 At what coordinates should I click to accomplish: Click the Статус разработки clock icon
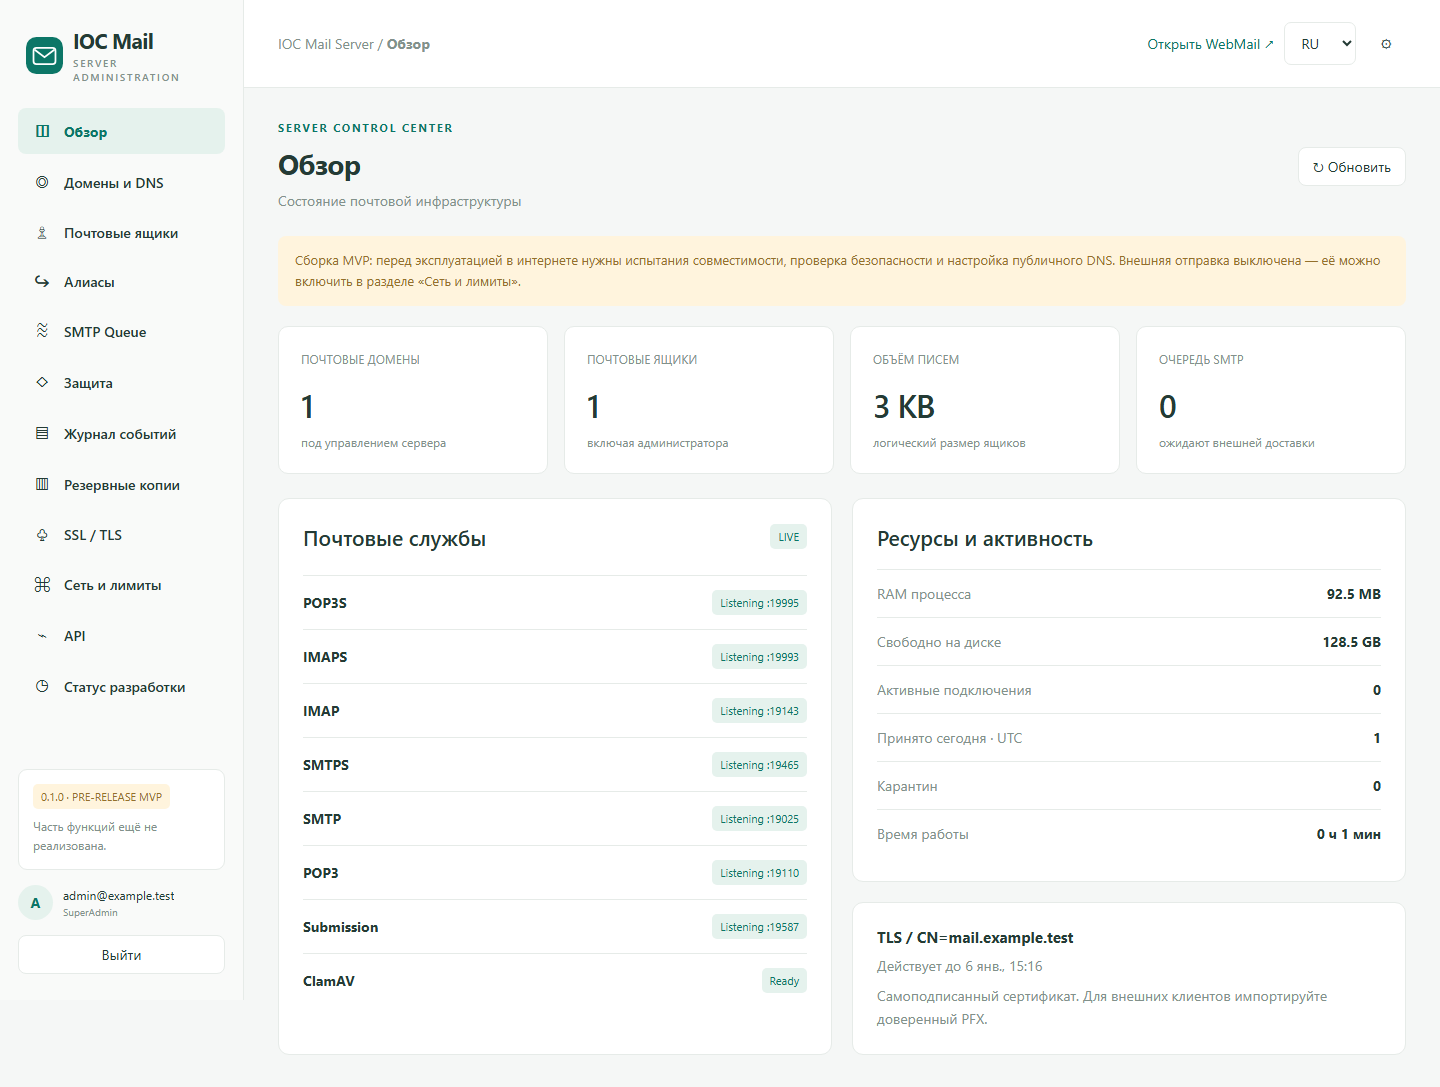(42, 686)
